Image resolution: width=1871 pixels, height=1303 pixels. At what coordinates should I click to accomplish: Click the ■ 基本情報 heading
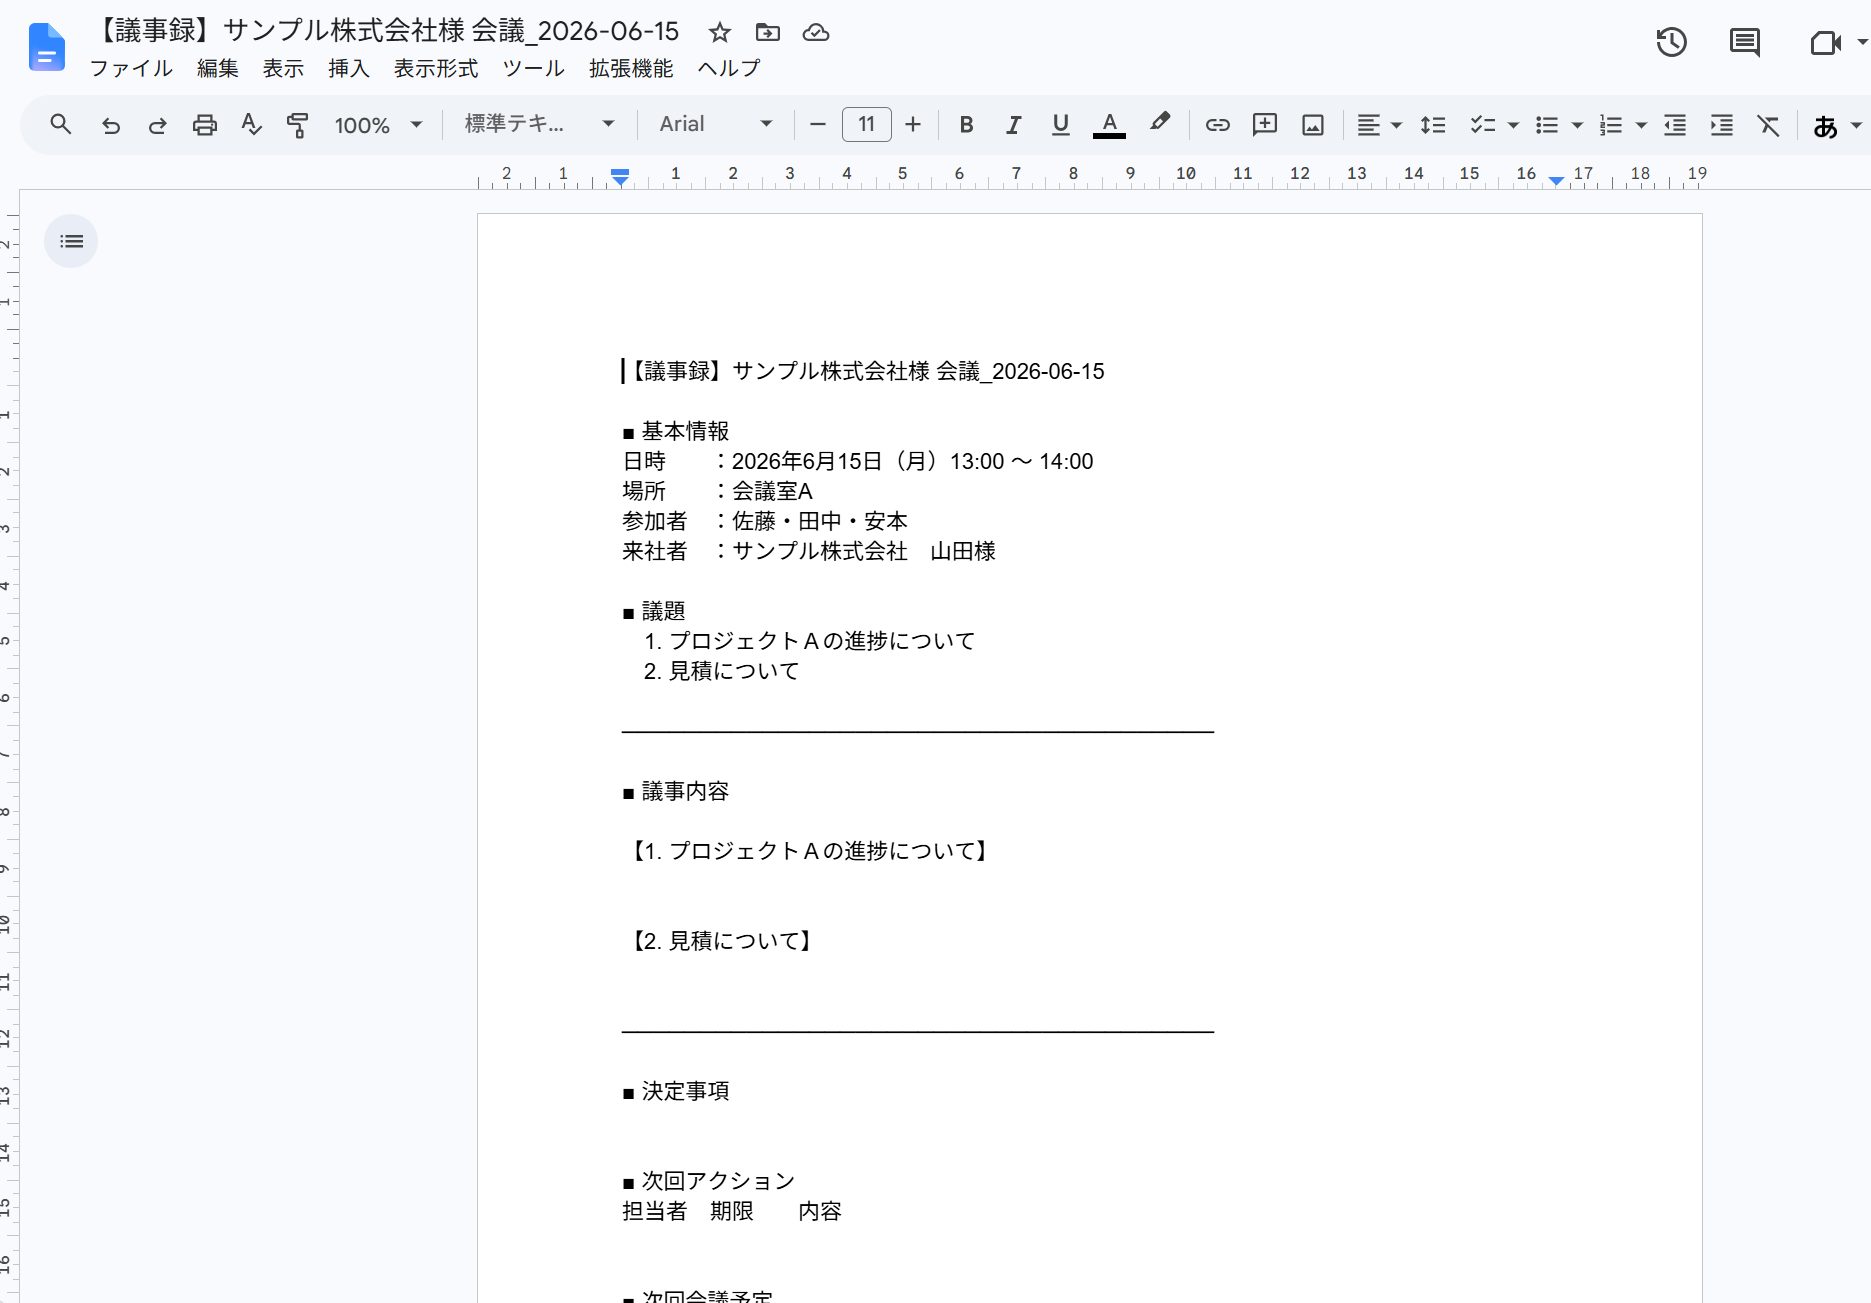pyautogui.click(x=676, y=431)
